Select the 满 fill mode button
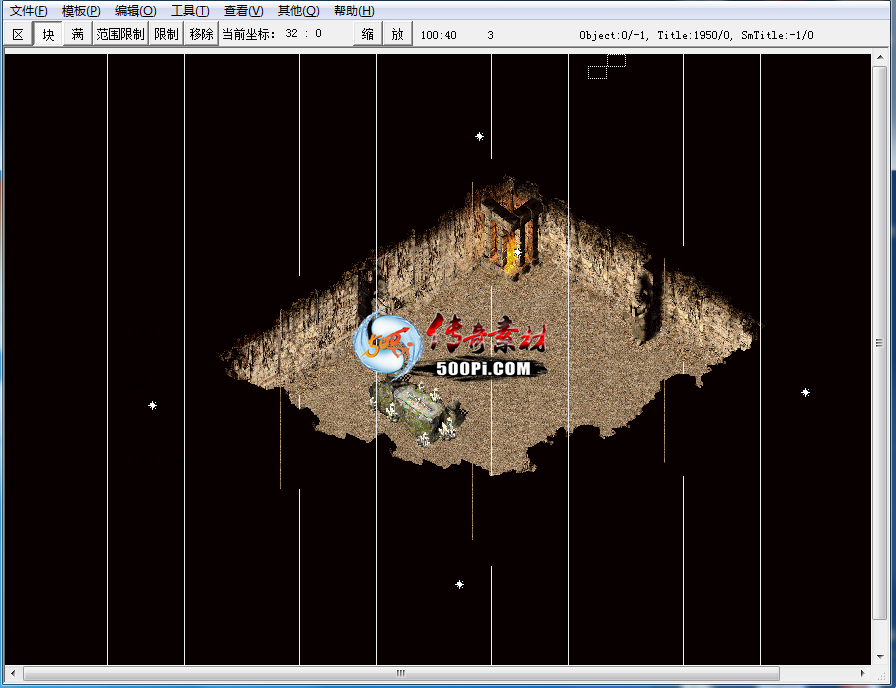 [78, 34]
